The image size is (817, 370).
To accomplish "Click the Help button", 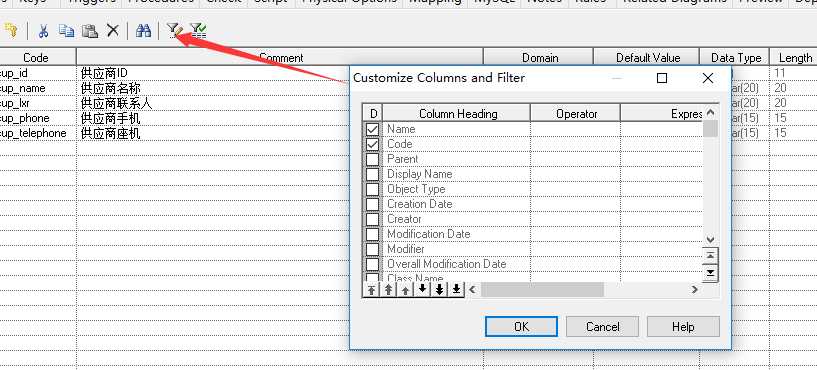I will pyautogui.click(x=683, y=327).
